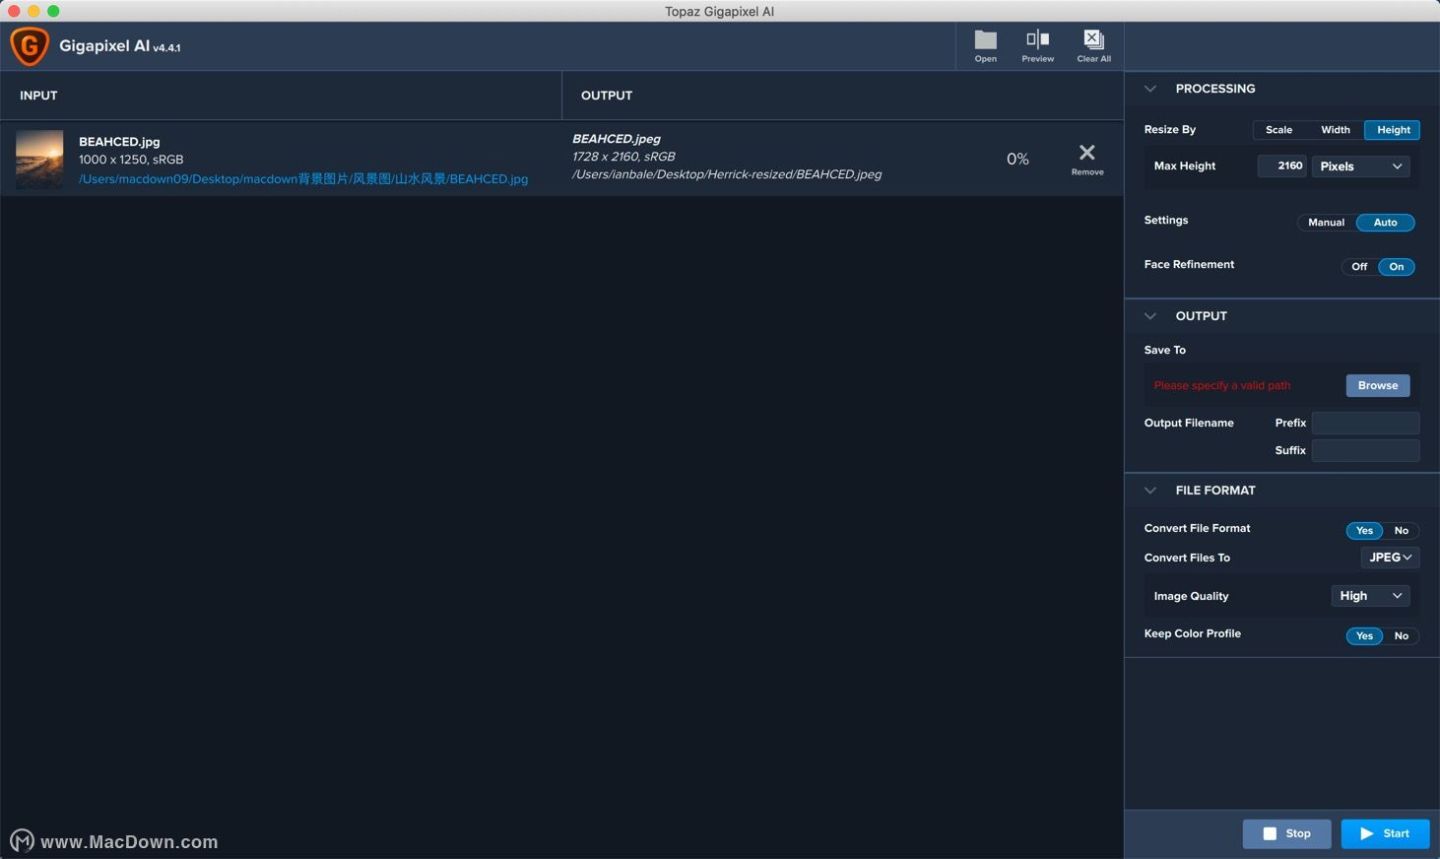Click the 0% progress indicator
Image resolution: width=1440 pixels, height=859 pixels.
[1018, 159]
